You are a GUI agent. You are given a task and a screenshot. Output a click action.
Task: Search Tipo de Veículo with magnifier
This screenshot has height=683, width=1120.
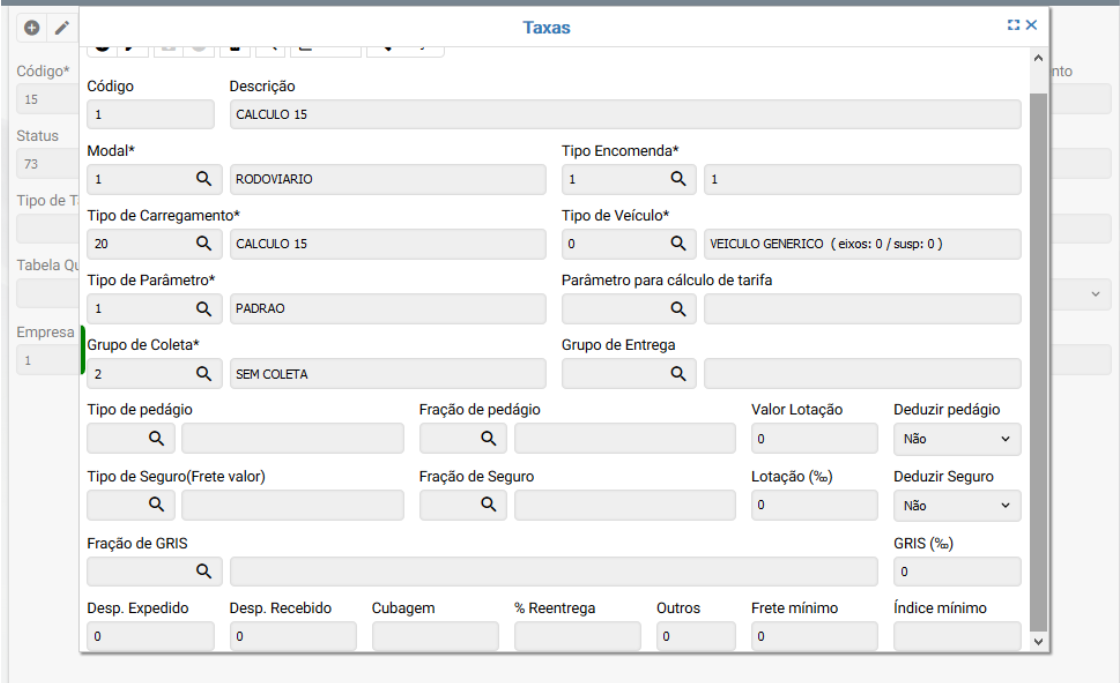tap(678, 243)
